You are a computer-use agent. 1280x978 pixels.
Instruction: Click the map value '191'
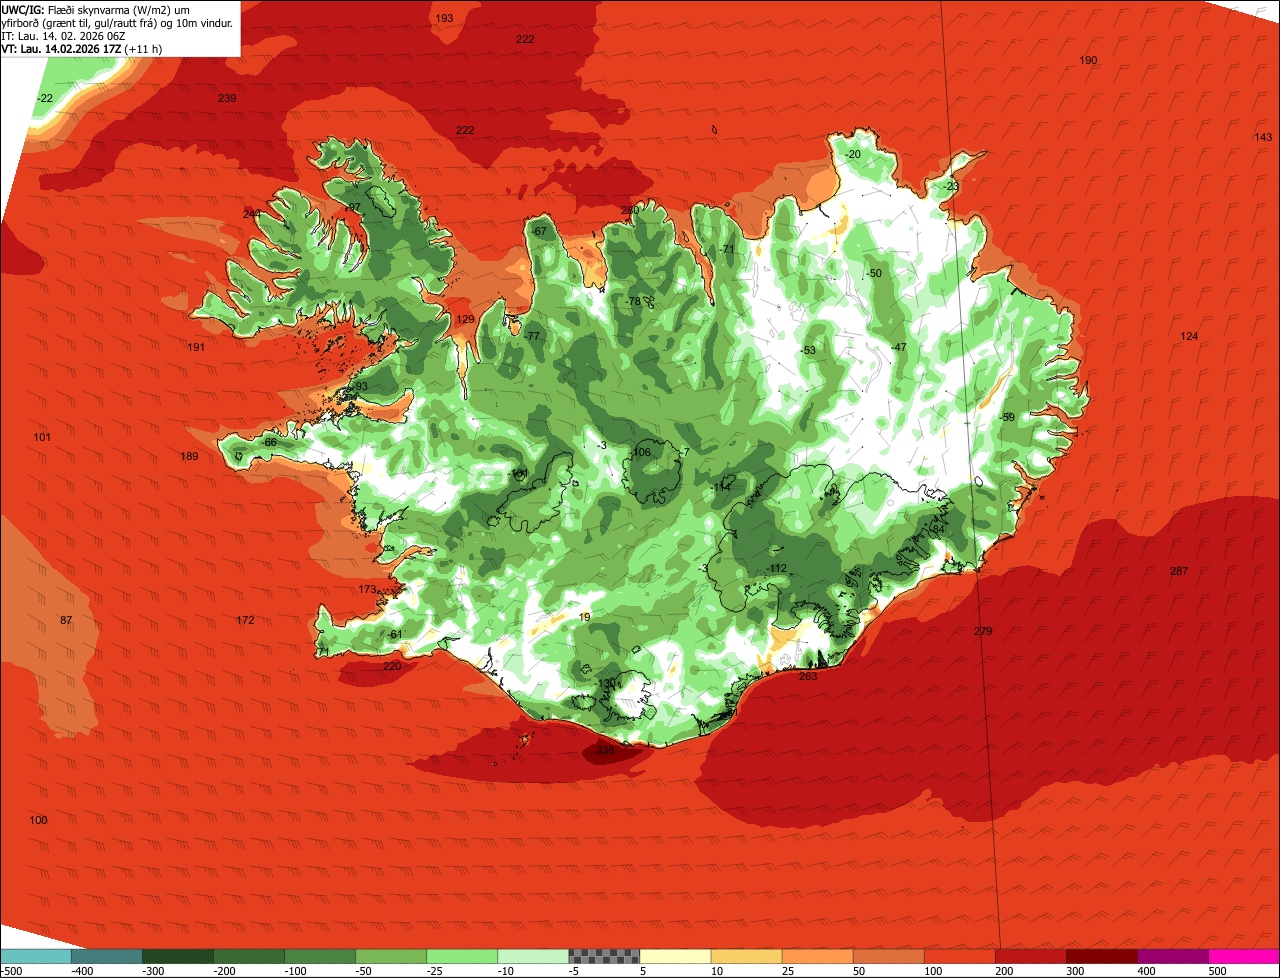click(x=196, y=347)
